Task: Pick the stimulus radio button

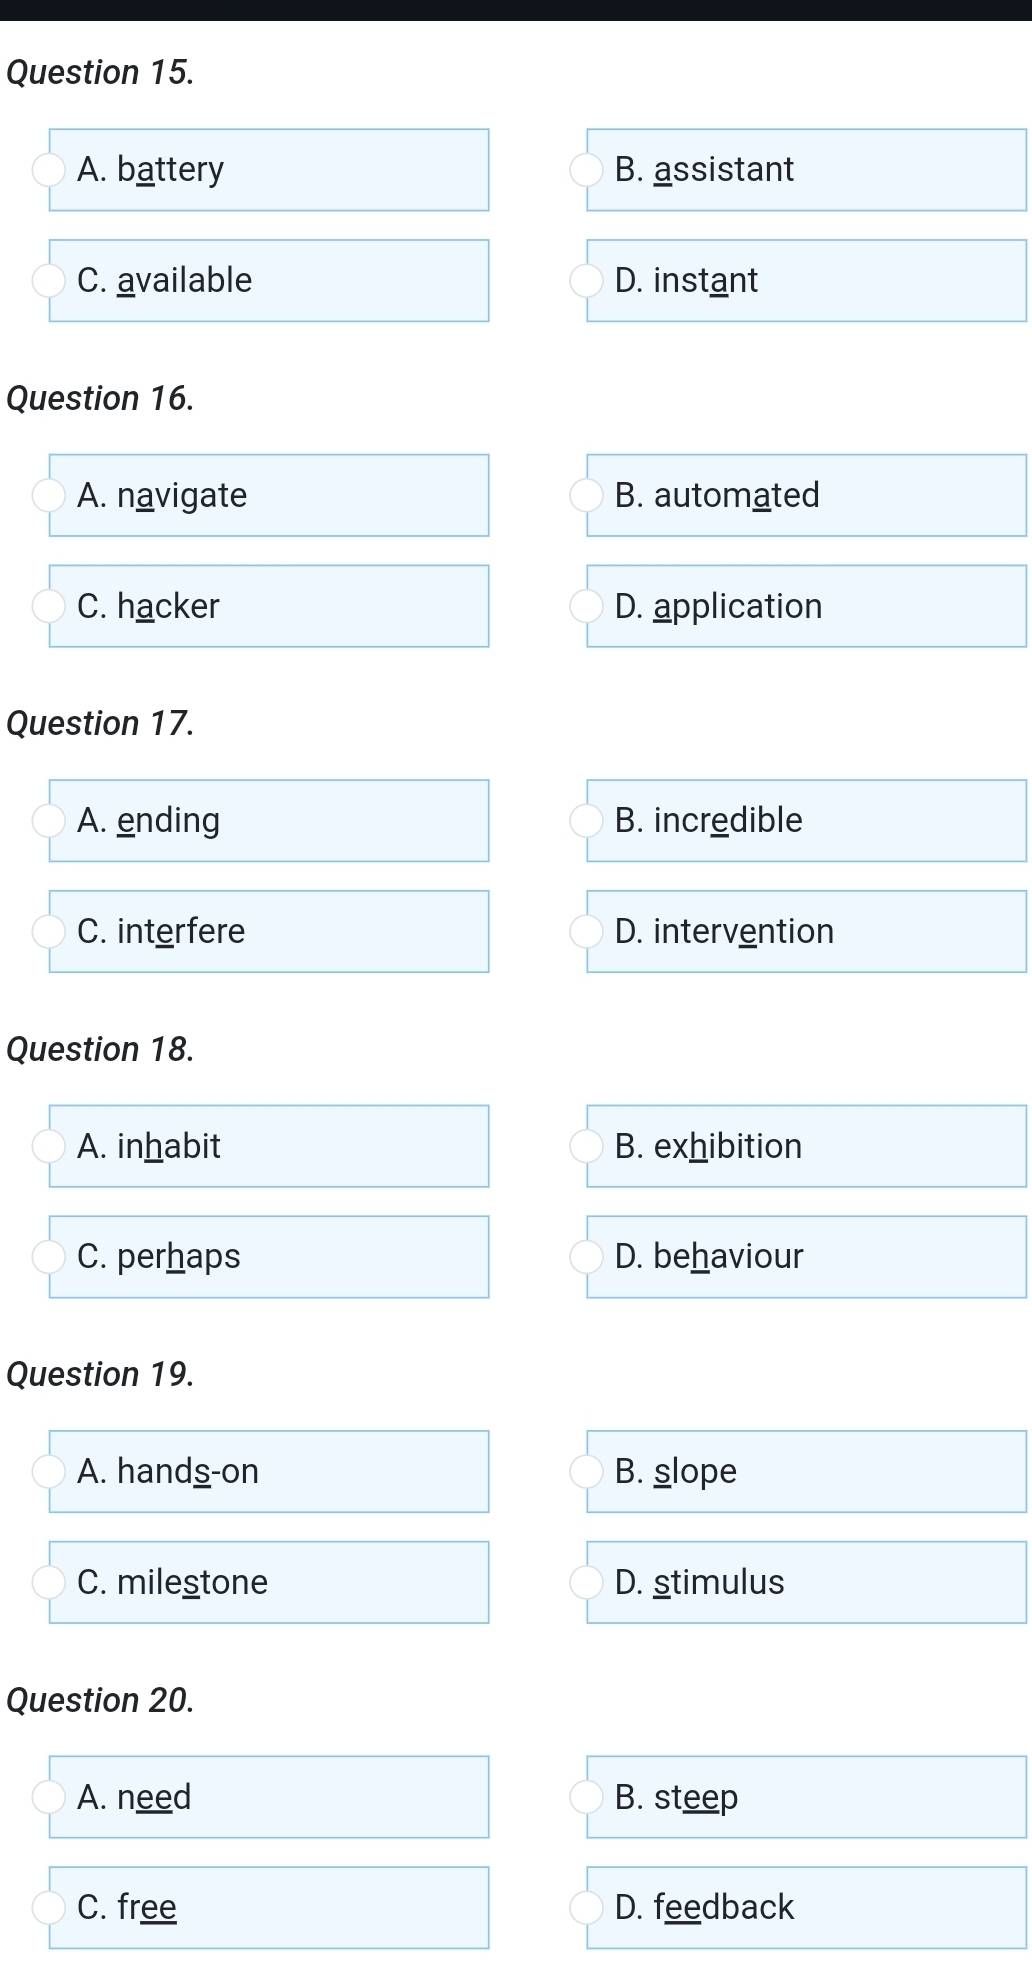Action: (585, 1582)
